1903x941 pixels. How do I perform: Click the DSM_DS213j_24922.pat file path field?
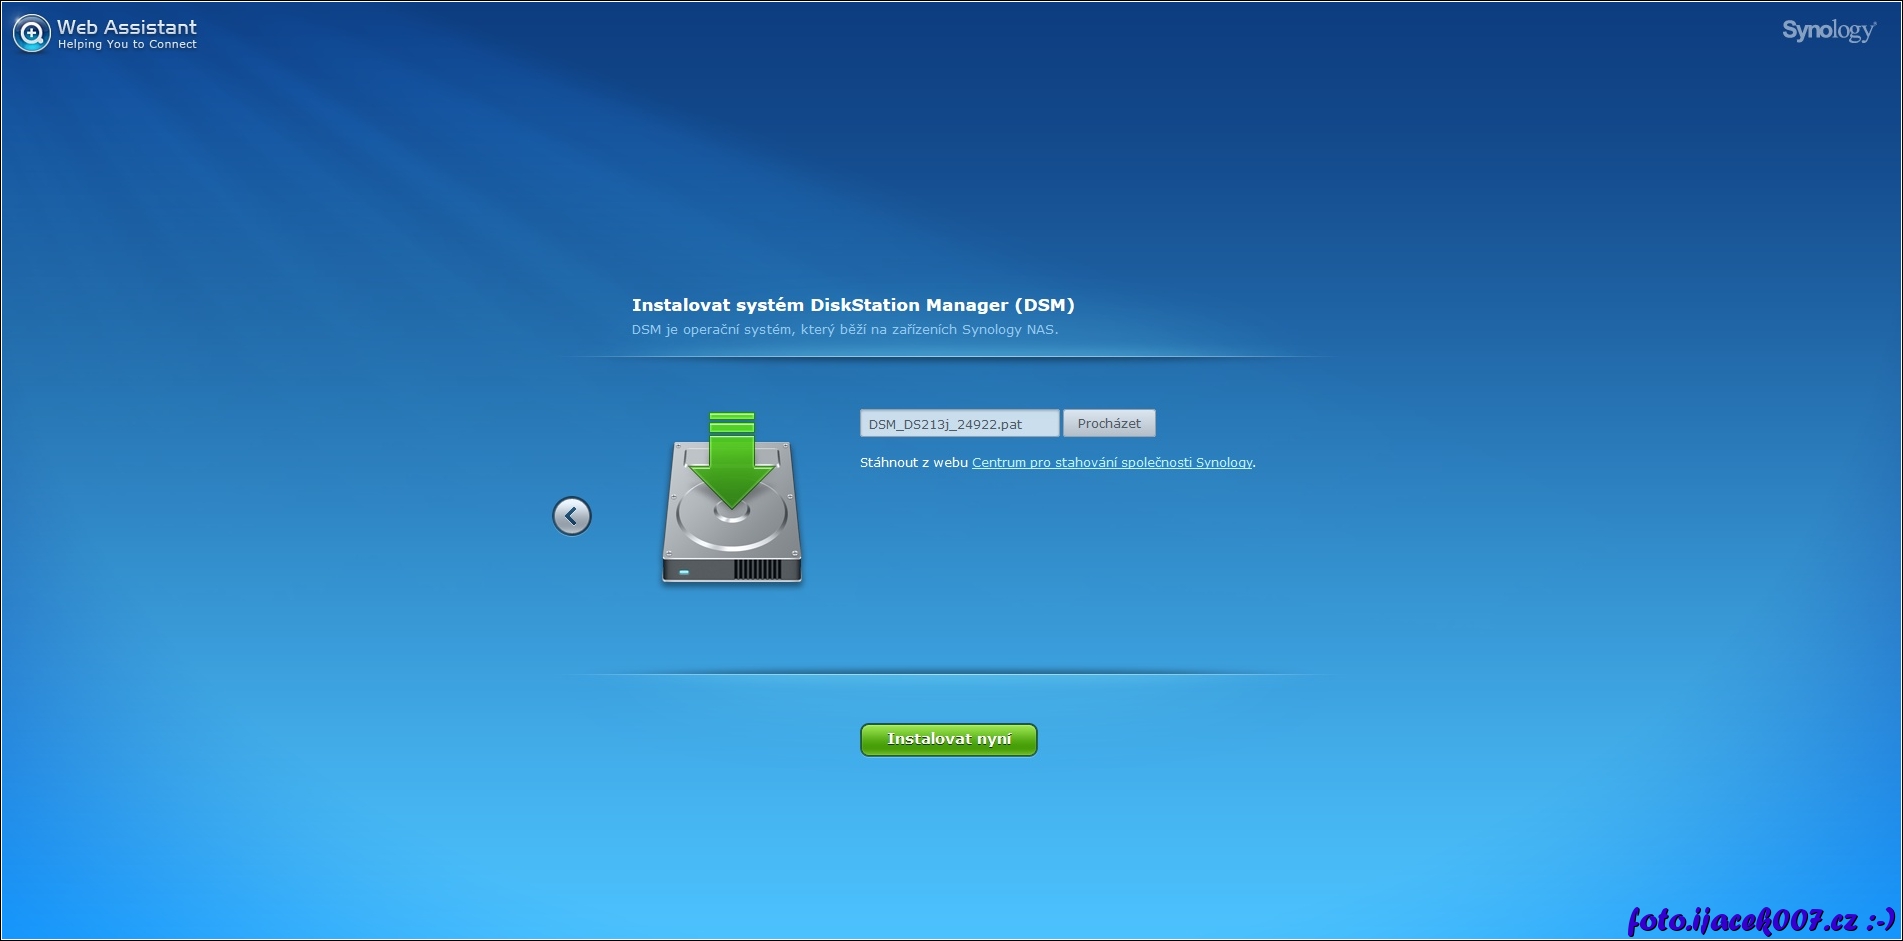click(x=958, y=424)
